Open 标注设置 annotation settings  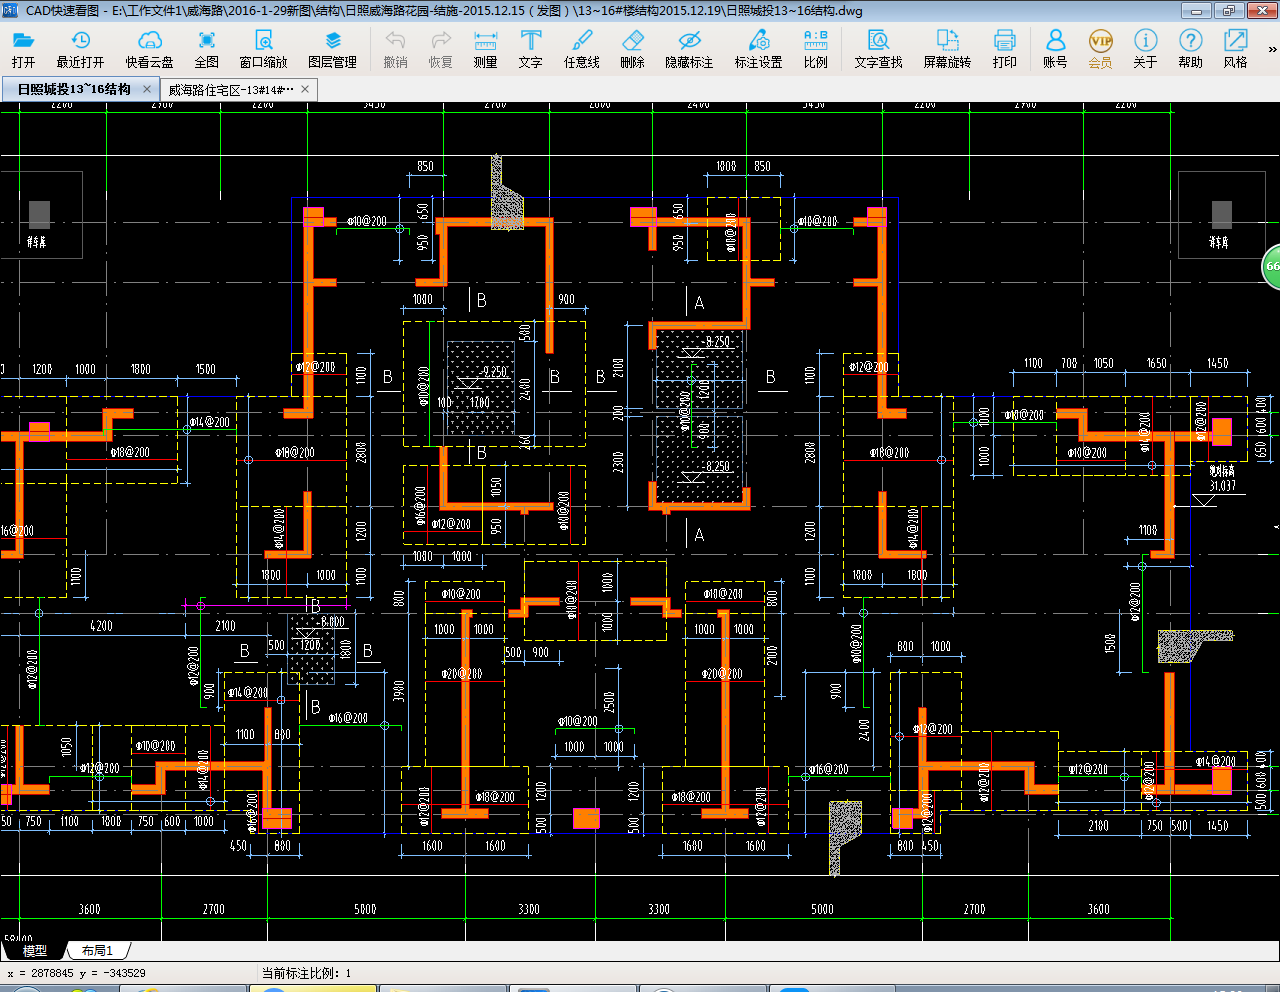pos(759,49)
